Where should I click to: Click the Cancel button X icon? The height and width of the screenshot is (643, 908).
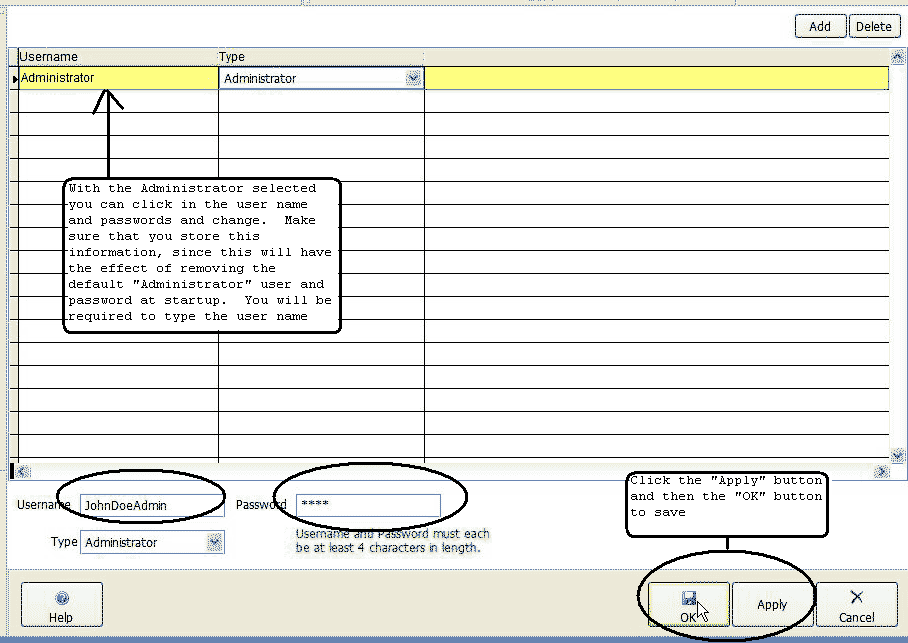pos(856,597)
